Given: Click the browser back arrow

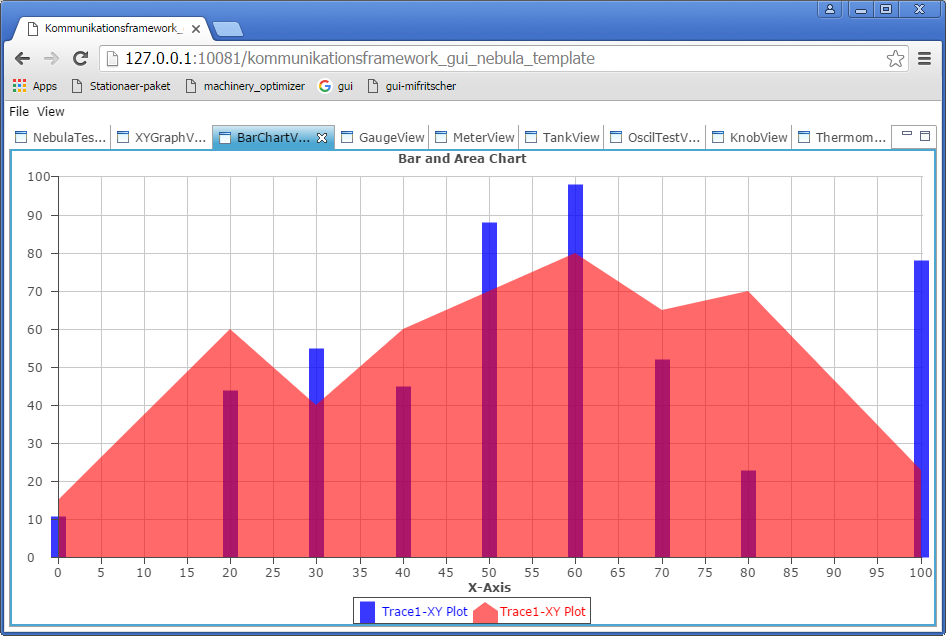Looking at the screenshot, I should tap(23, 59).
